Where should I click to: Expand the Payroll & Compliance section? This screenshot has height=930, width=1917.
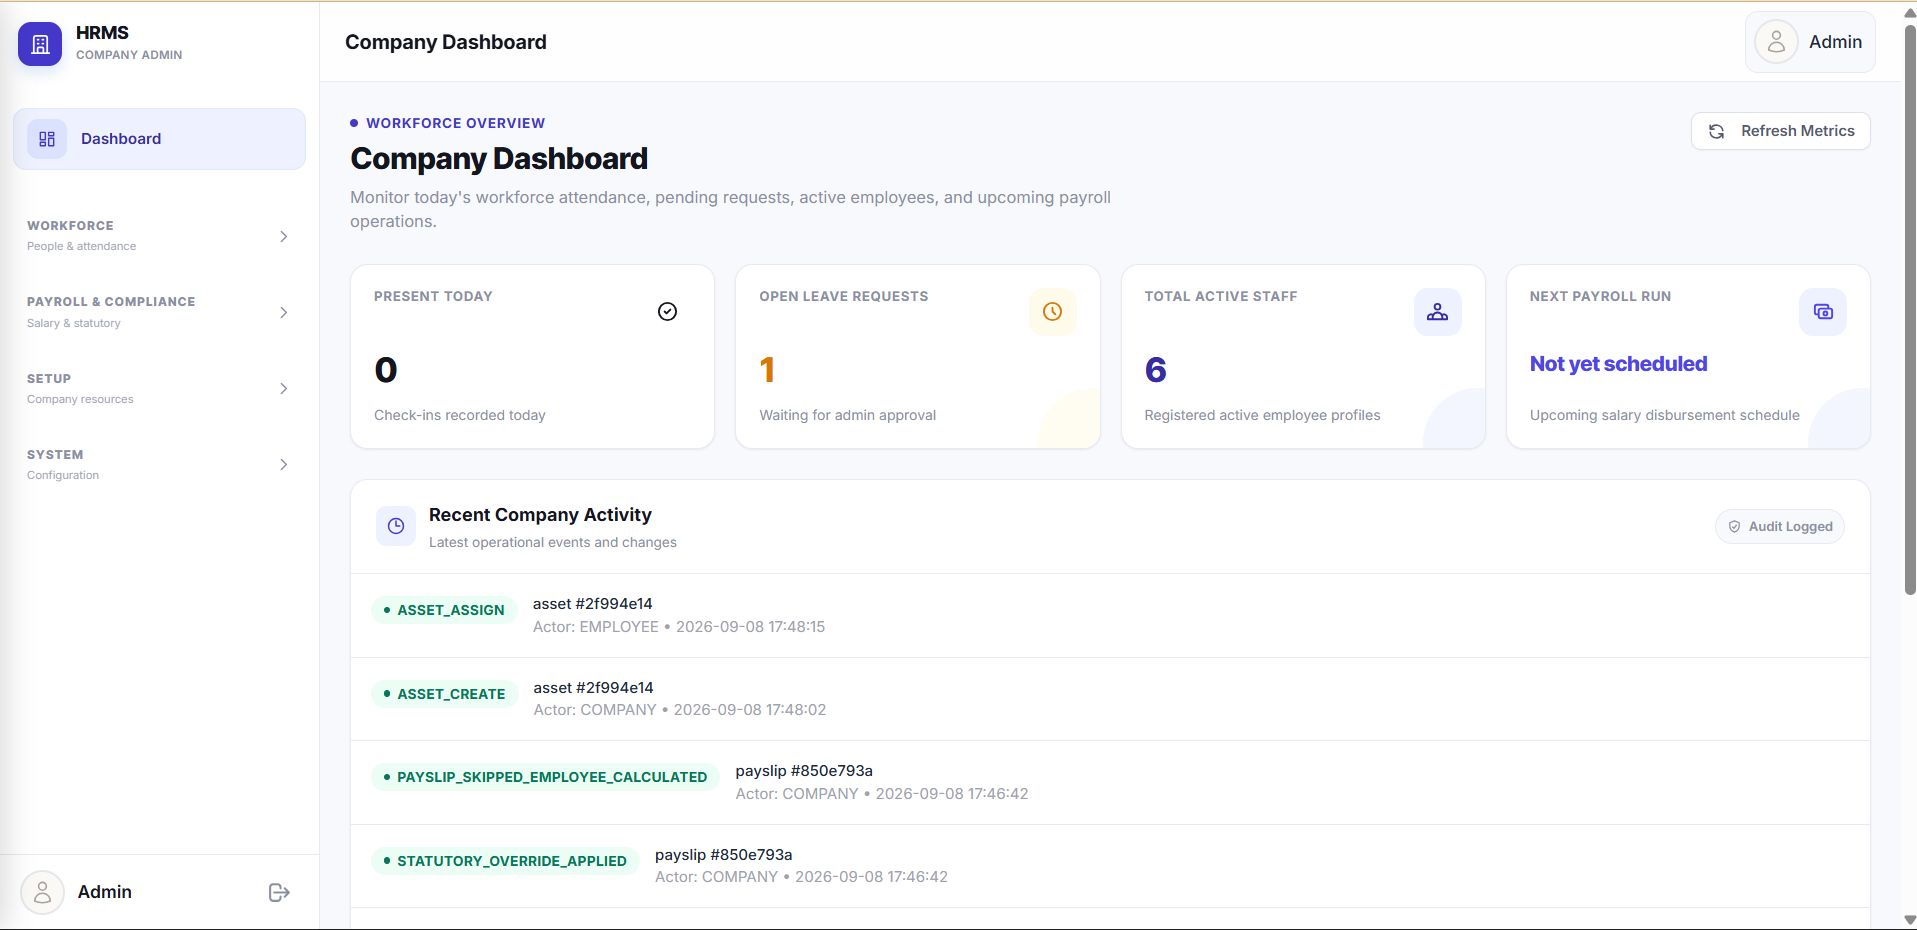(x=159, y=312)
